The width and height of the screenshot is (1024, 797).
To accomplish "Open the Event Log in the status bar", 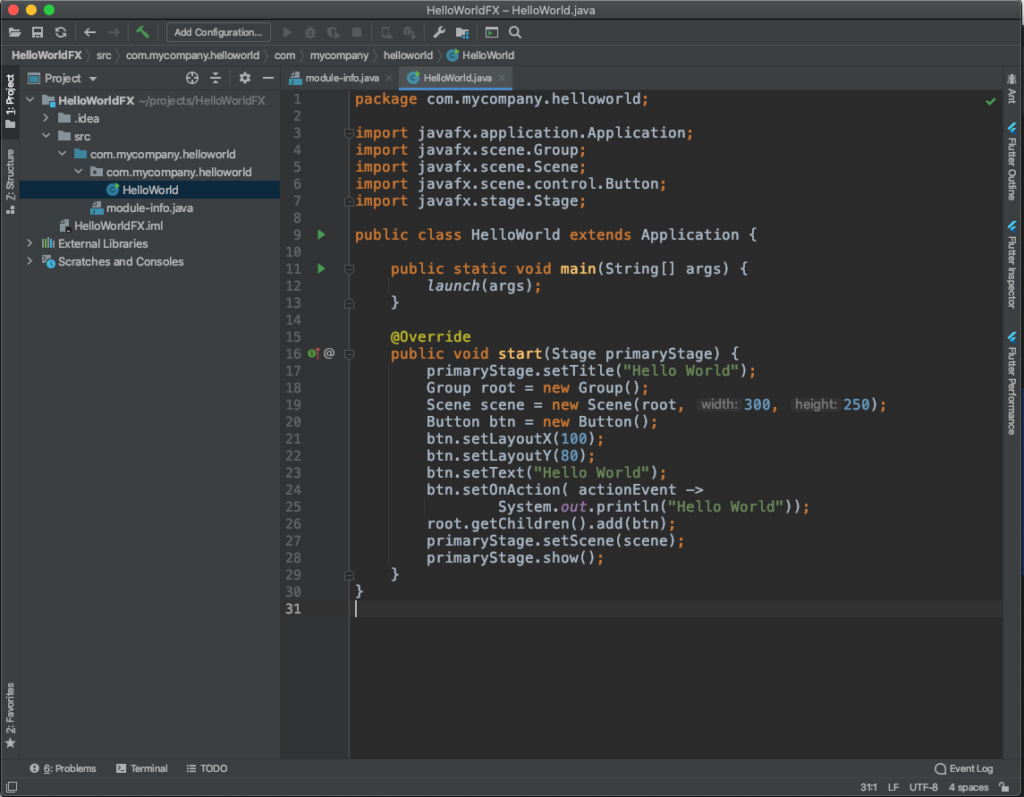I will point(964,768).
